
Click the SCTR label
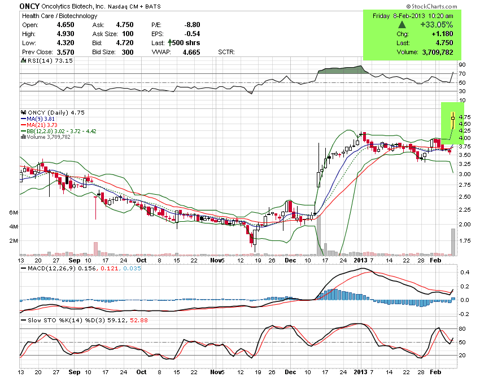226,52
